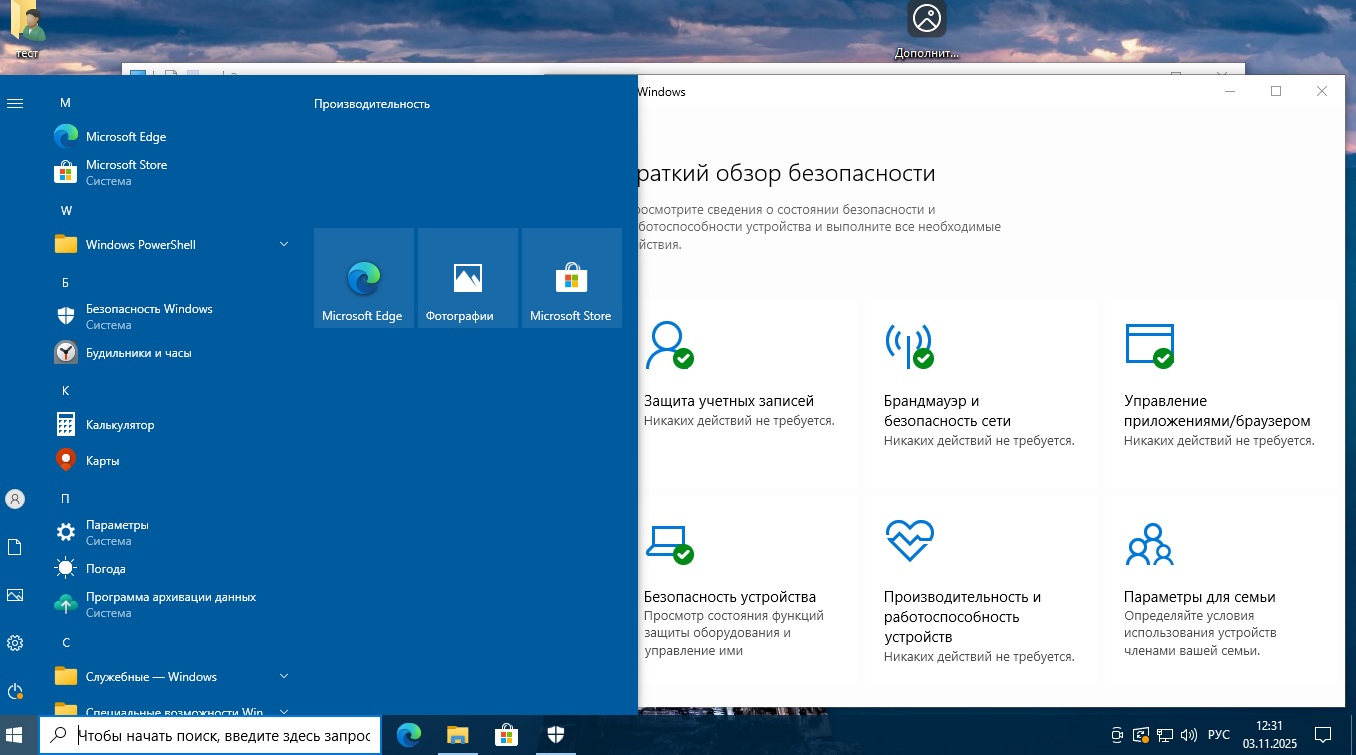Open Documents from the Start menu rail
The height and width of the screenshot is (755, 1356).
(15, 547)
